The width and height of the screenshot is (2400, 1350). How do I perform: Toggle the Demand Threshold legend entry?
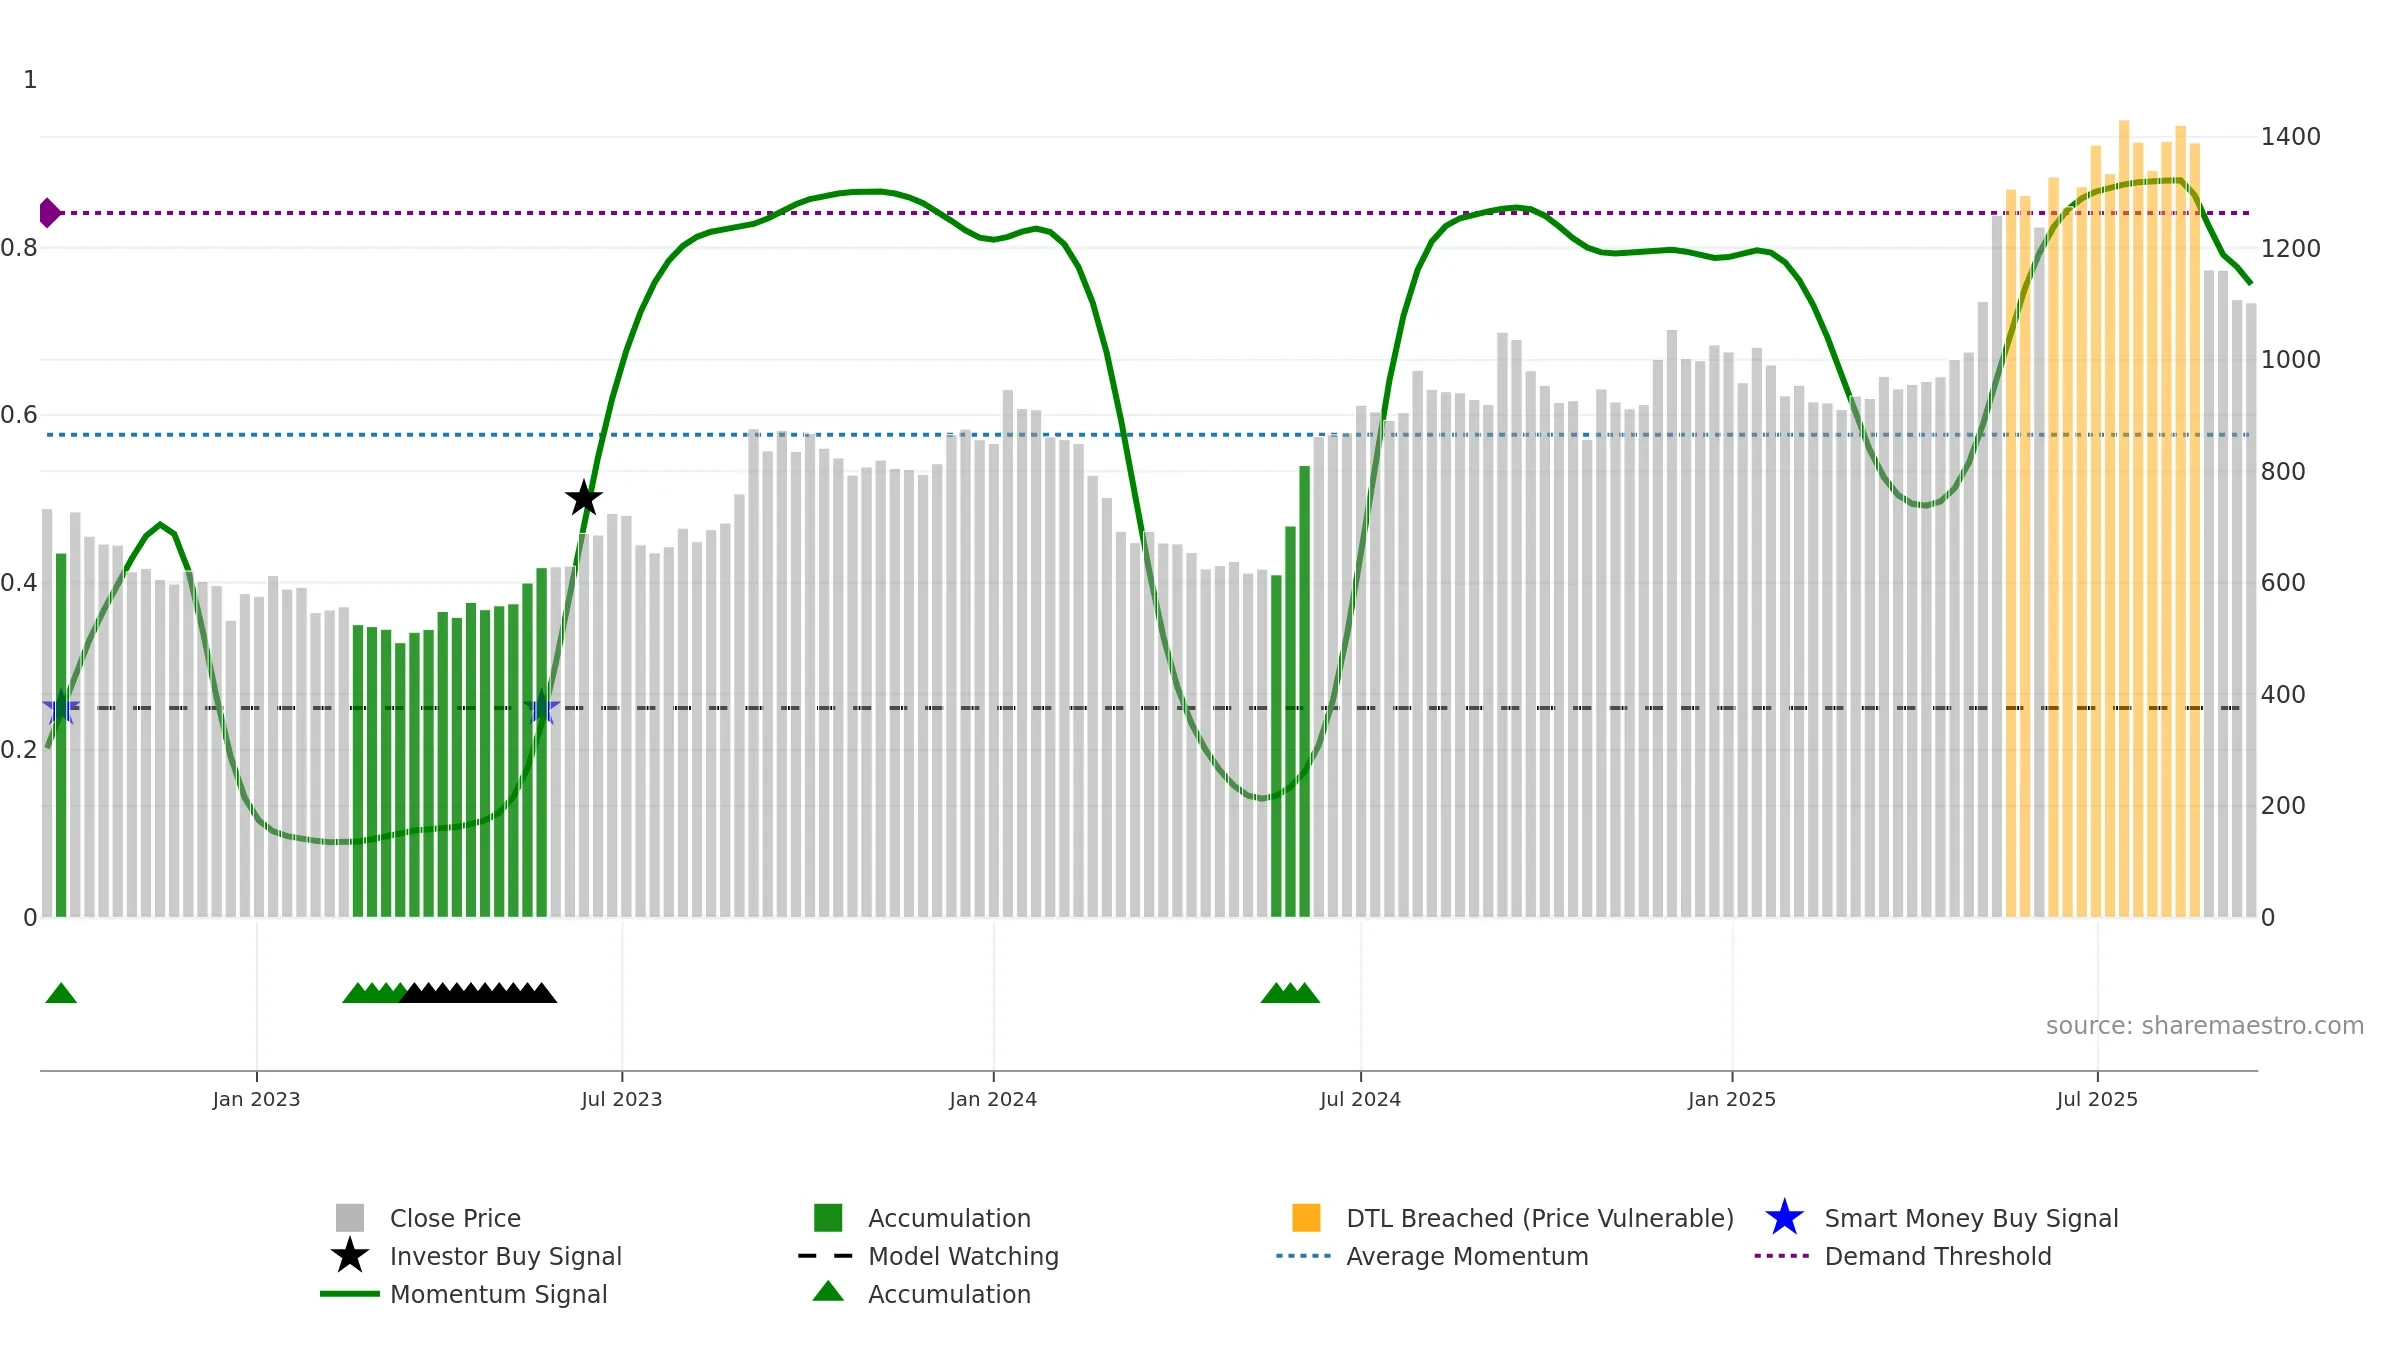click(1937, 1256)
